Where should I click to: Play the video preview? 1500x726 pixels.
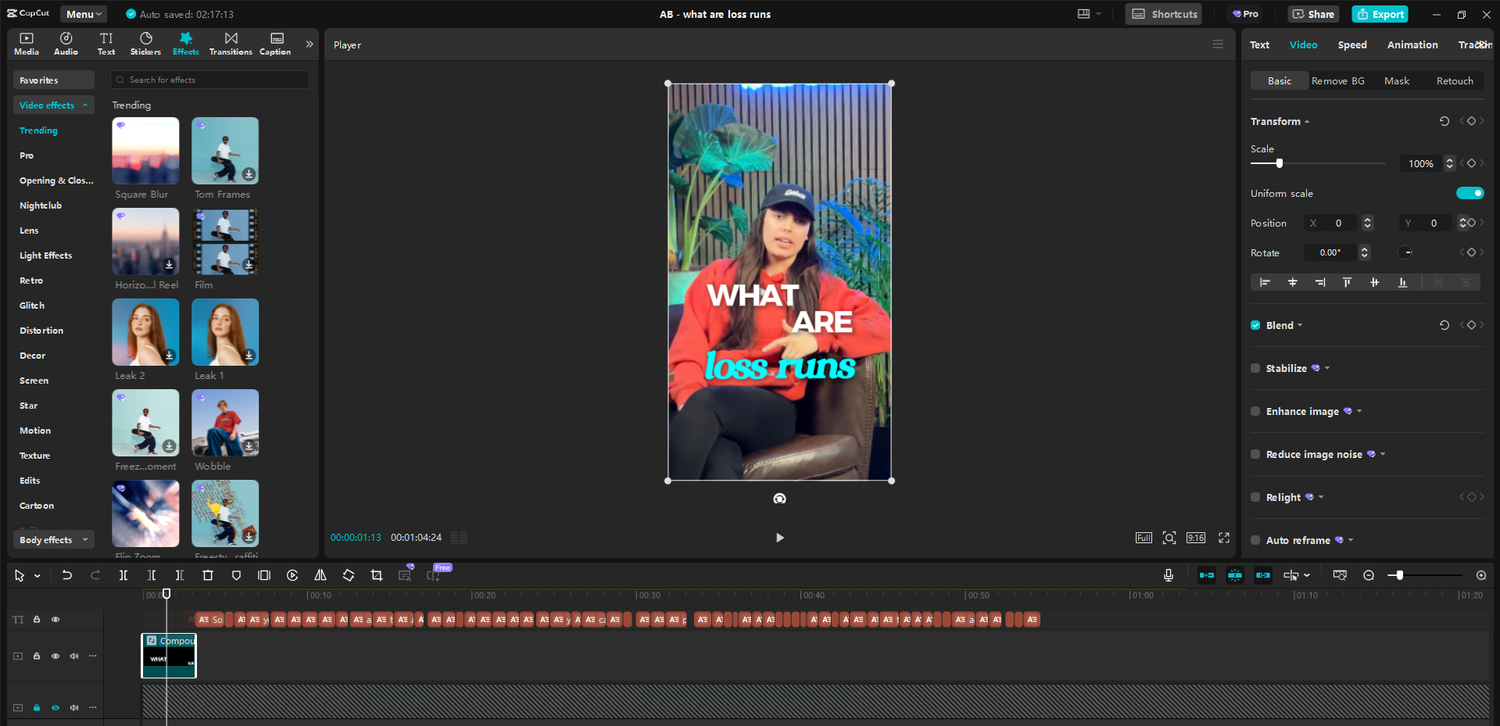(x=780, y=538)
